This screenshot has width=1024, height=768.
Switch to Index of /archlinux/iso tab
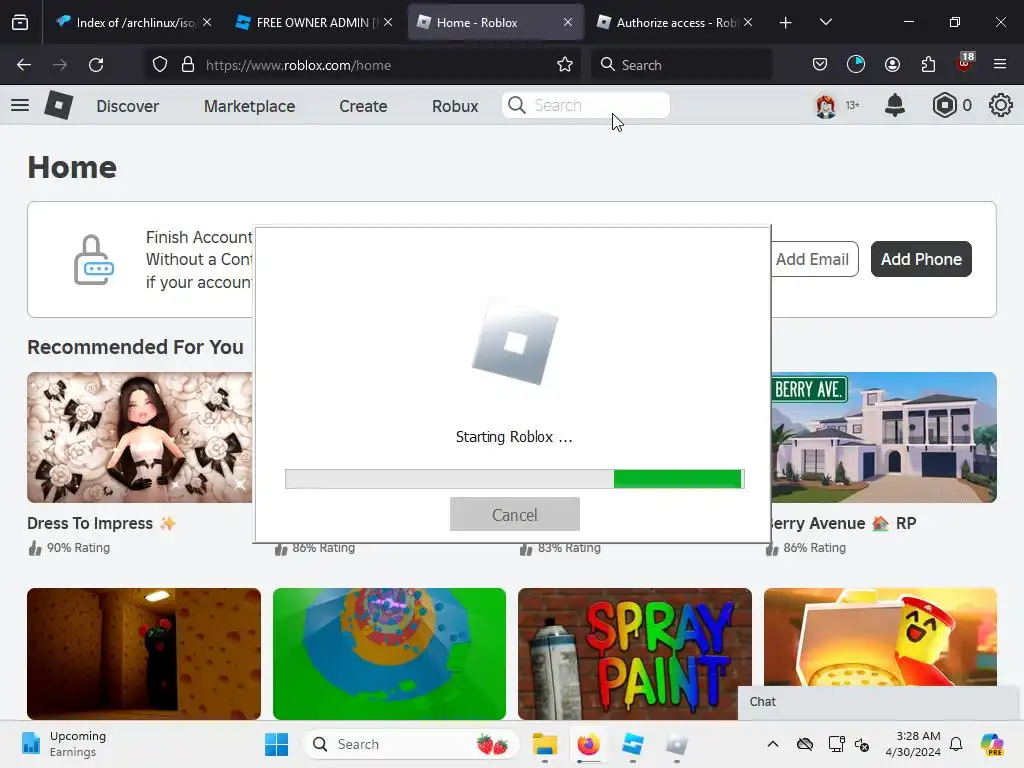coord(133,22)
